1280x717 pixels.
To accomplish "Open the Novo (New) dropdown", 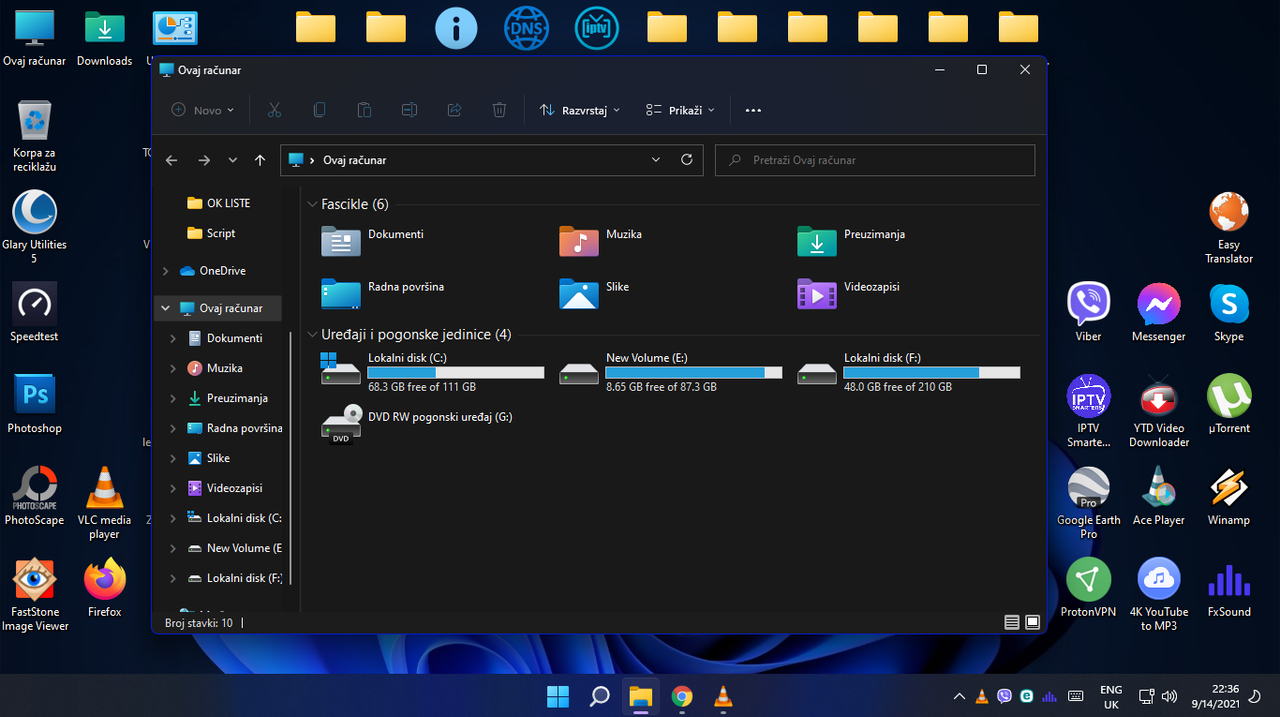I will (x=203, y=110).
